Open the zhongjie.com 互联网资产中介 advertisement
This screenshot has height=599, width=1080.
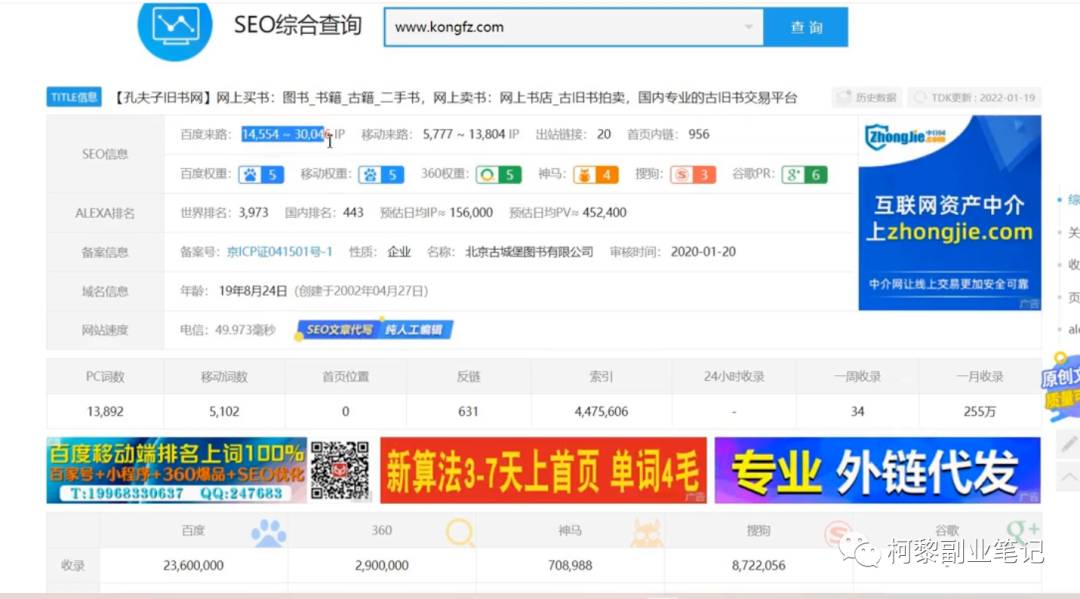tap(949, 213)
